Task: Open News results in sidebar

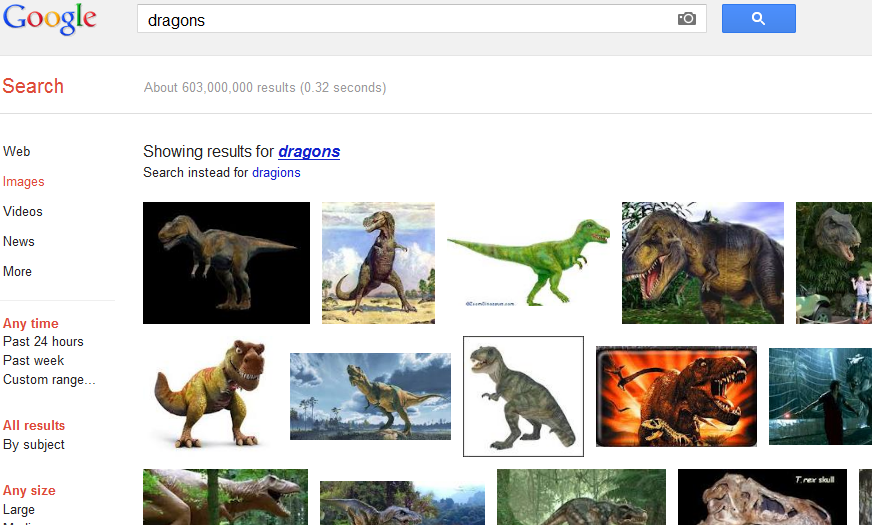Action: tap(19, 242)
